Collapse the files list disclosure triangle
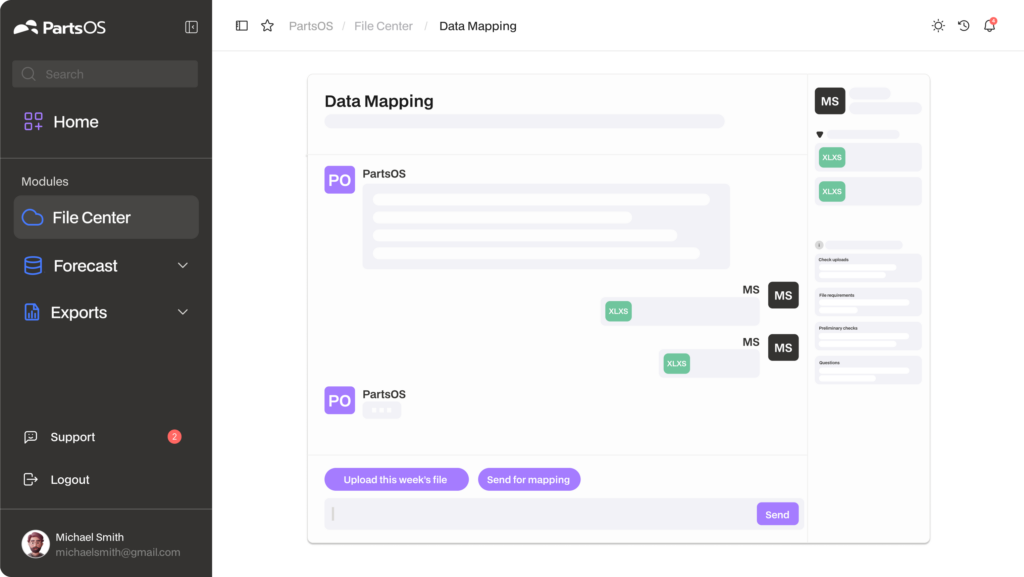The height and width of the screenshot is (577, 1024). (x=820, y=134)
